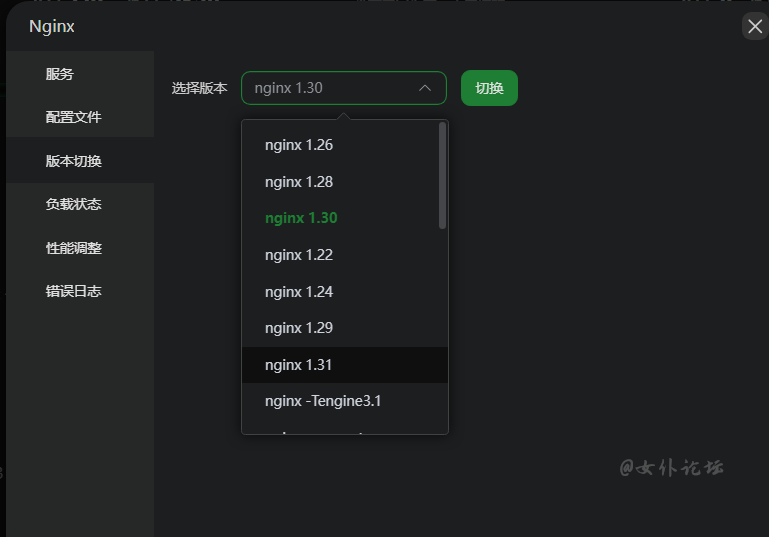
Task: Click the 选择版本 combo box showing nginx 1.30
Action: click(x=344, y=88)
